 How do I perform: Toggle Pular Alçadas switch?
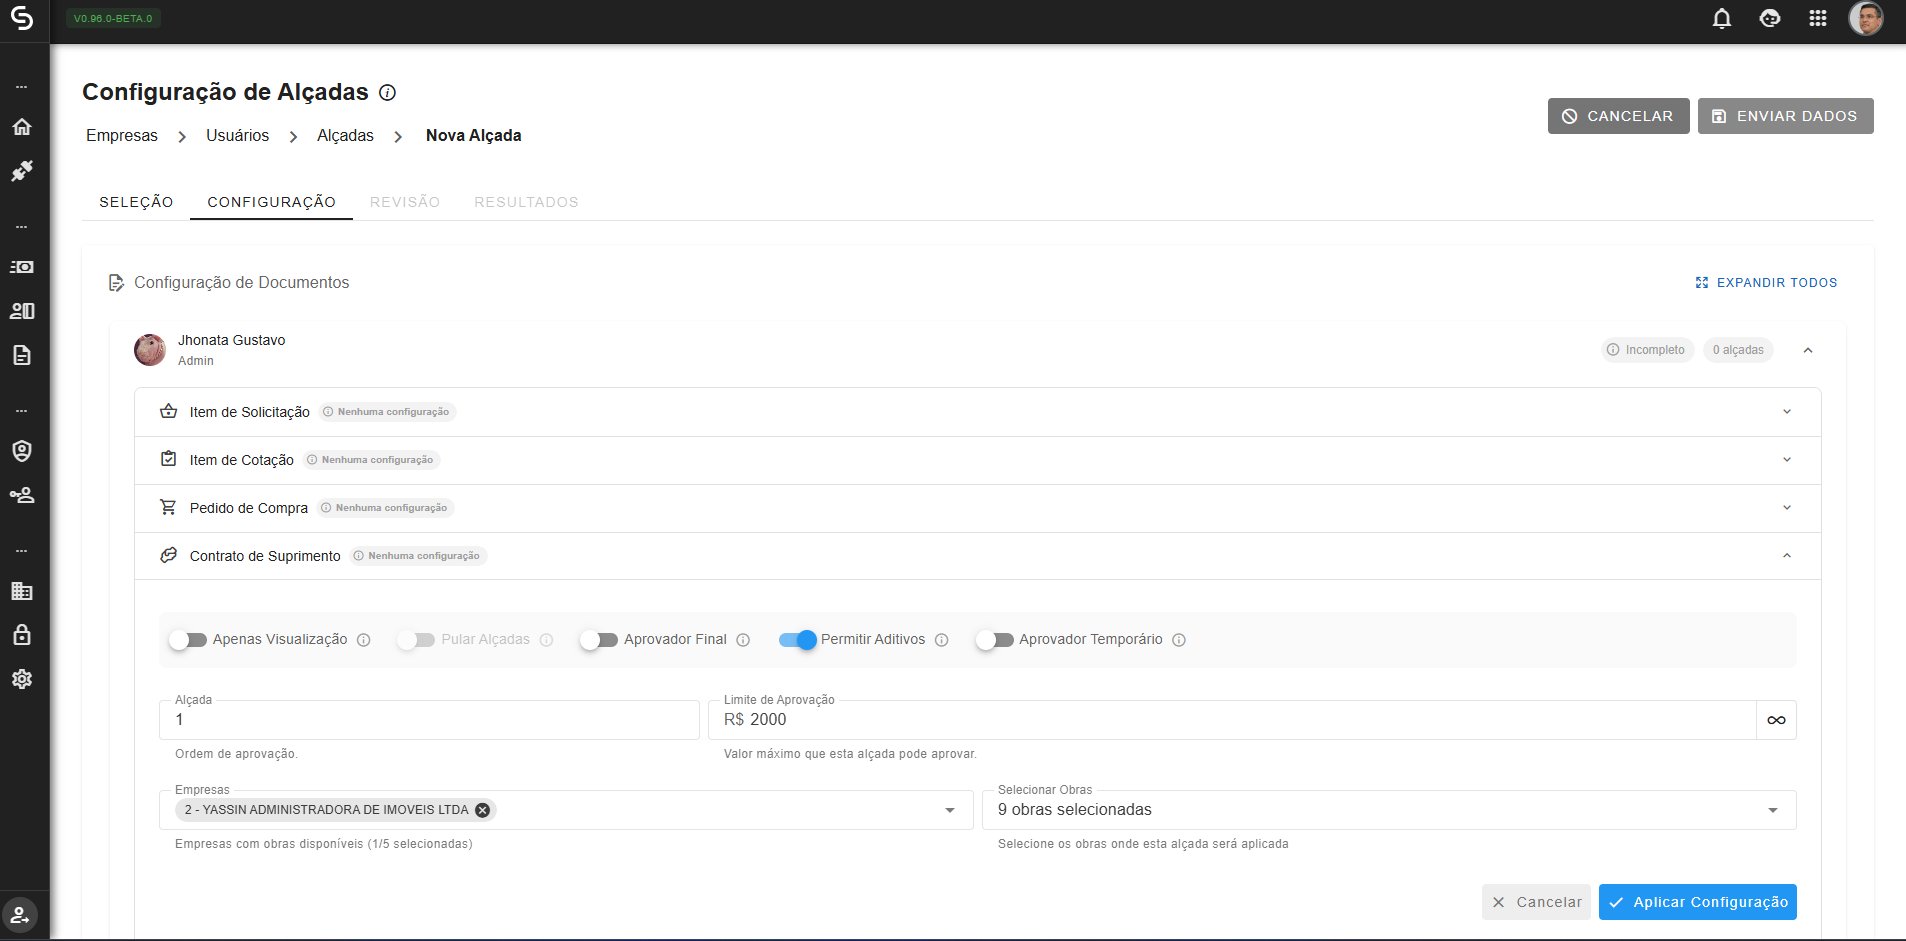click(x=415, y=640)
